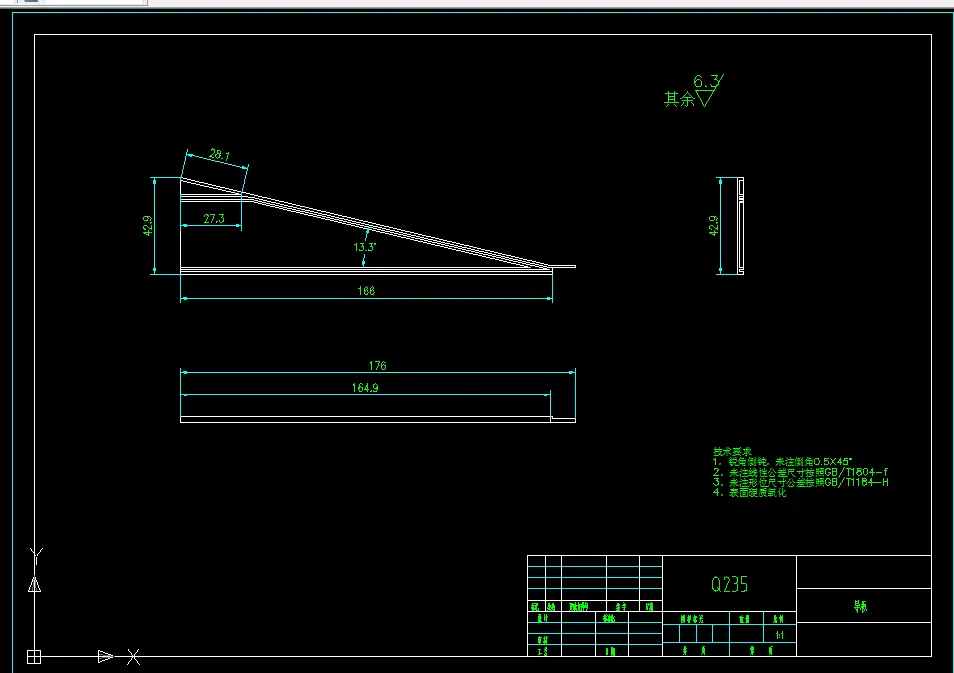This screenshot has width=954, height=673.
Task: Click the 13.3° angle dimension
Action: 364,247
